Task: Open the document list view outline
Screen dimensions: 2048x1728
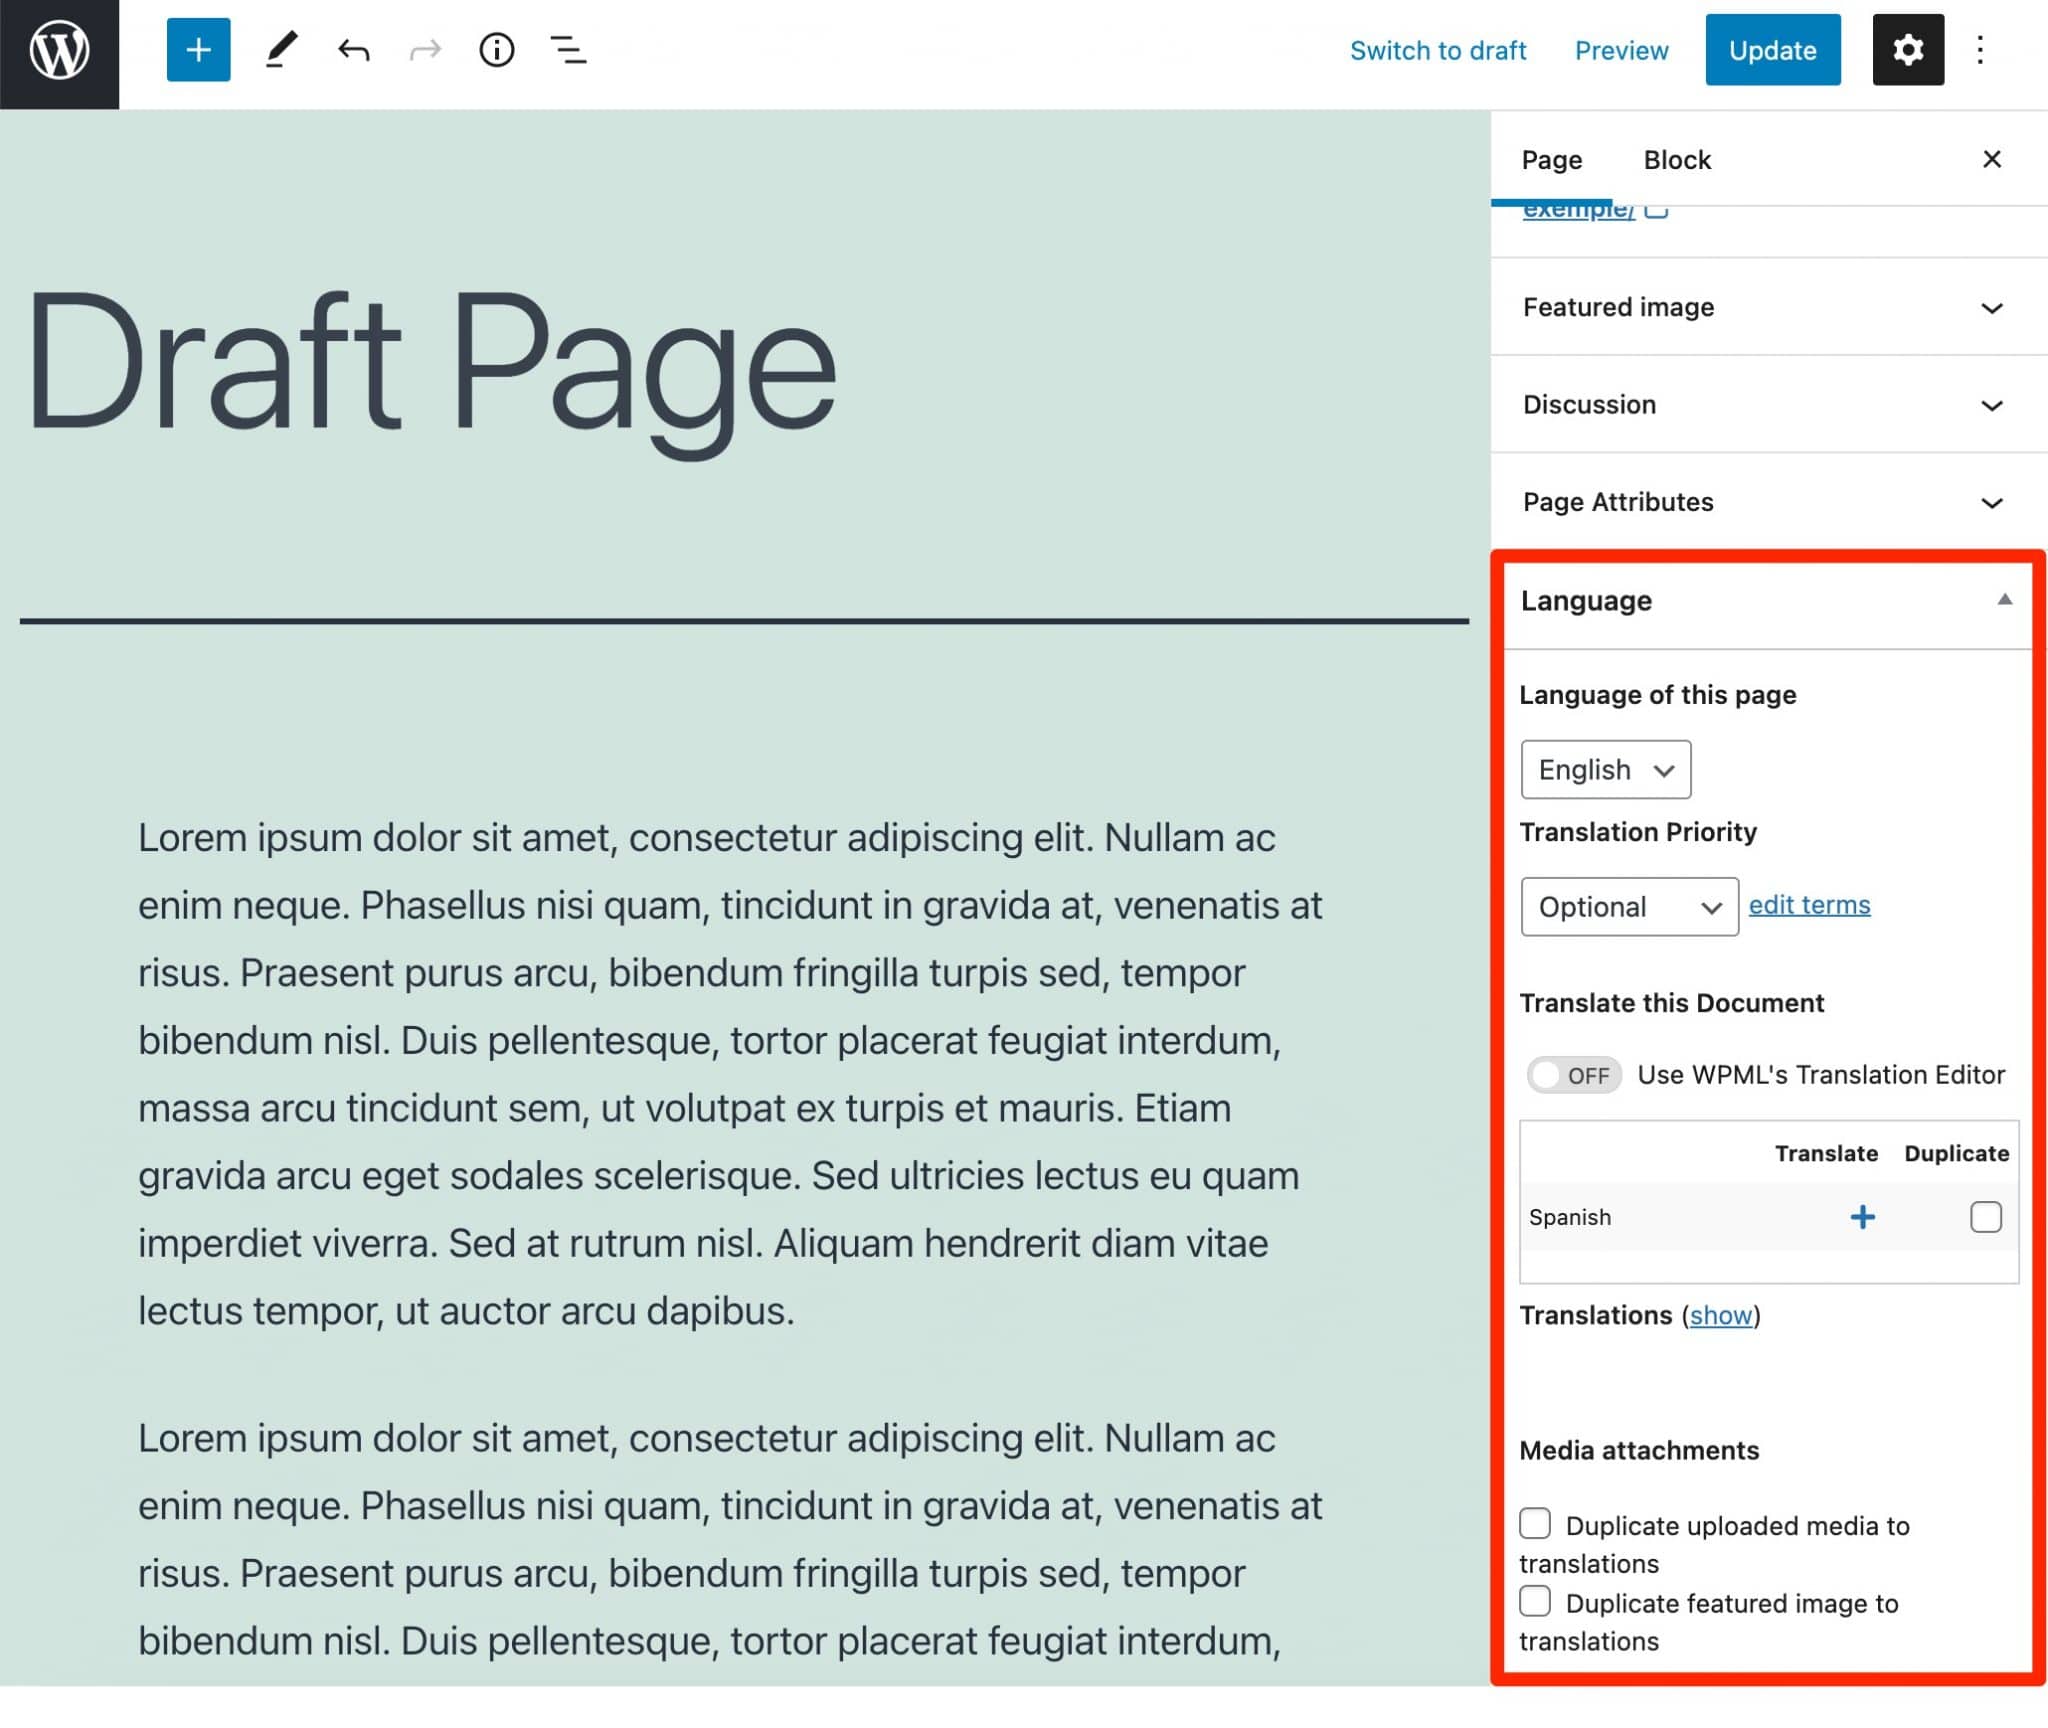Action: tap(567, 50)
